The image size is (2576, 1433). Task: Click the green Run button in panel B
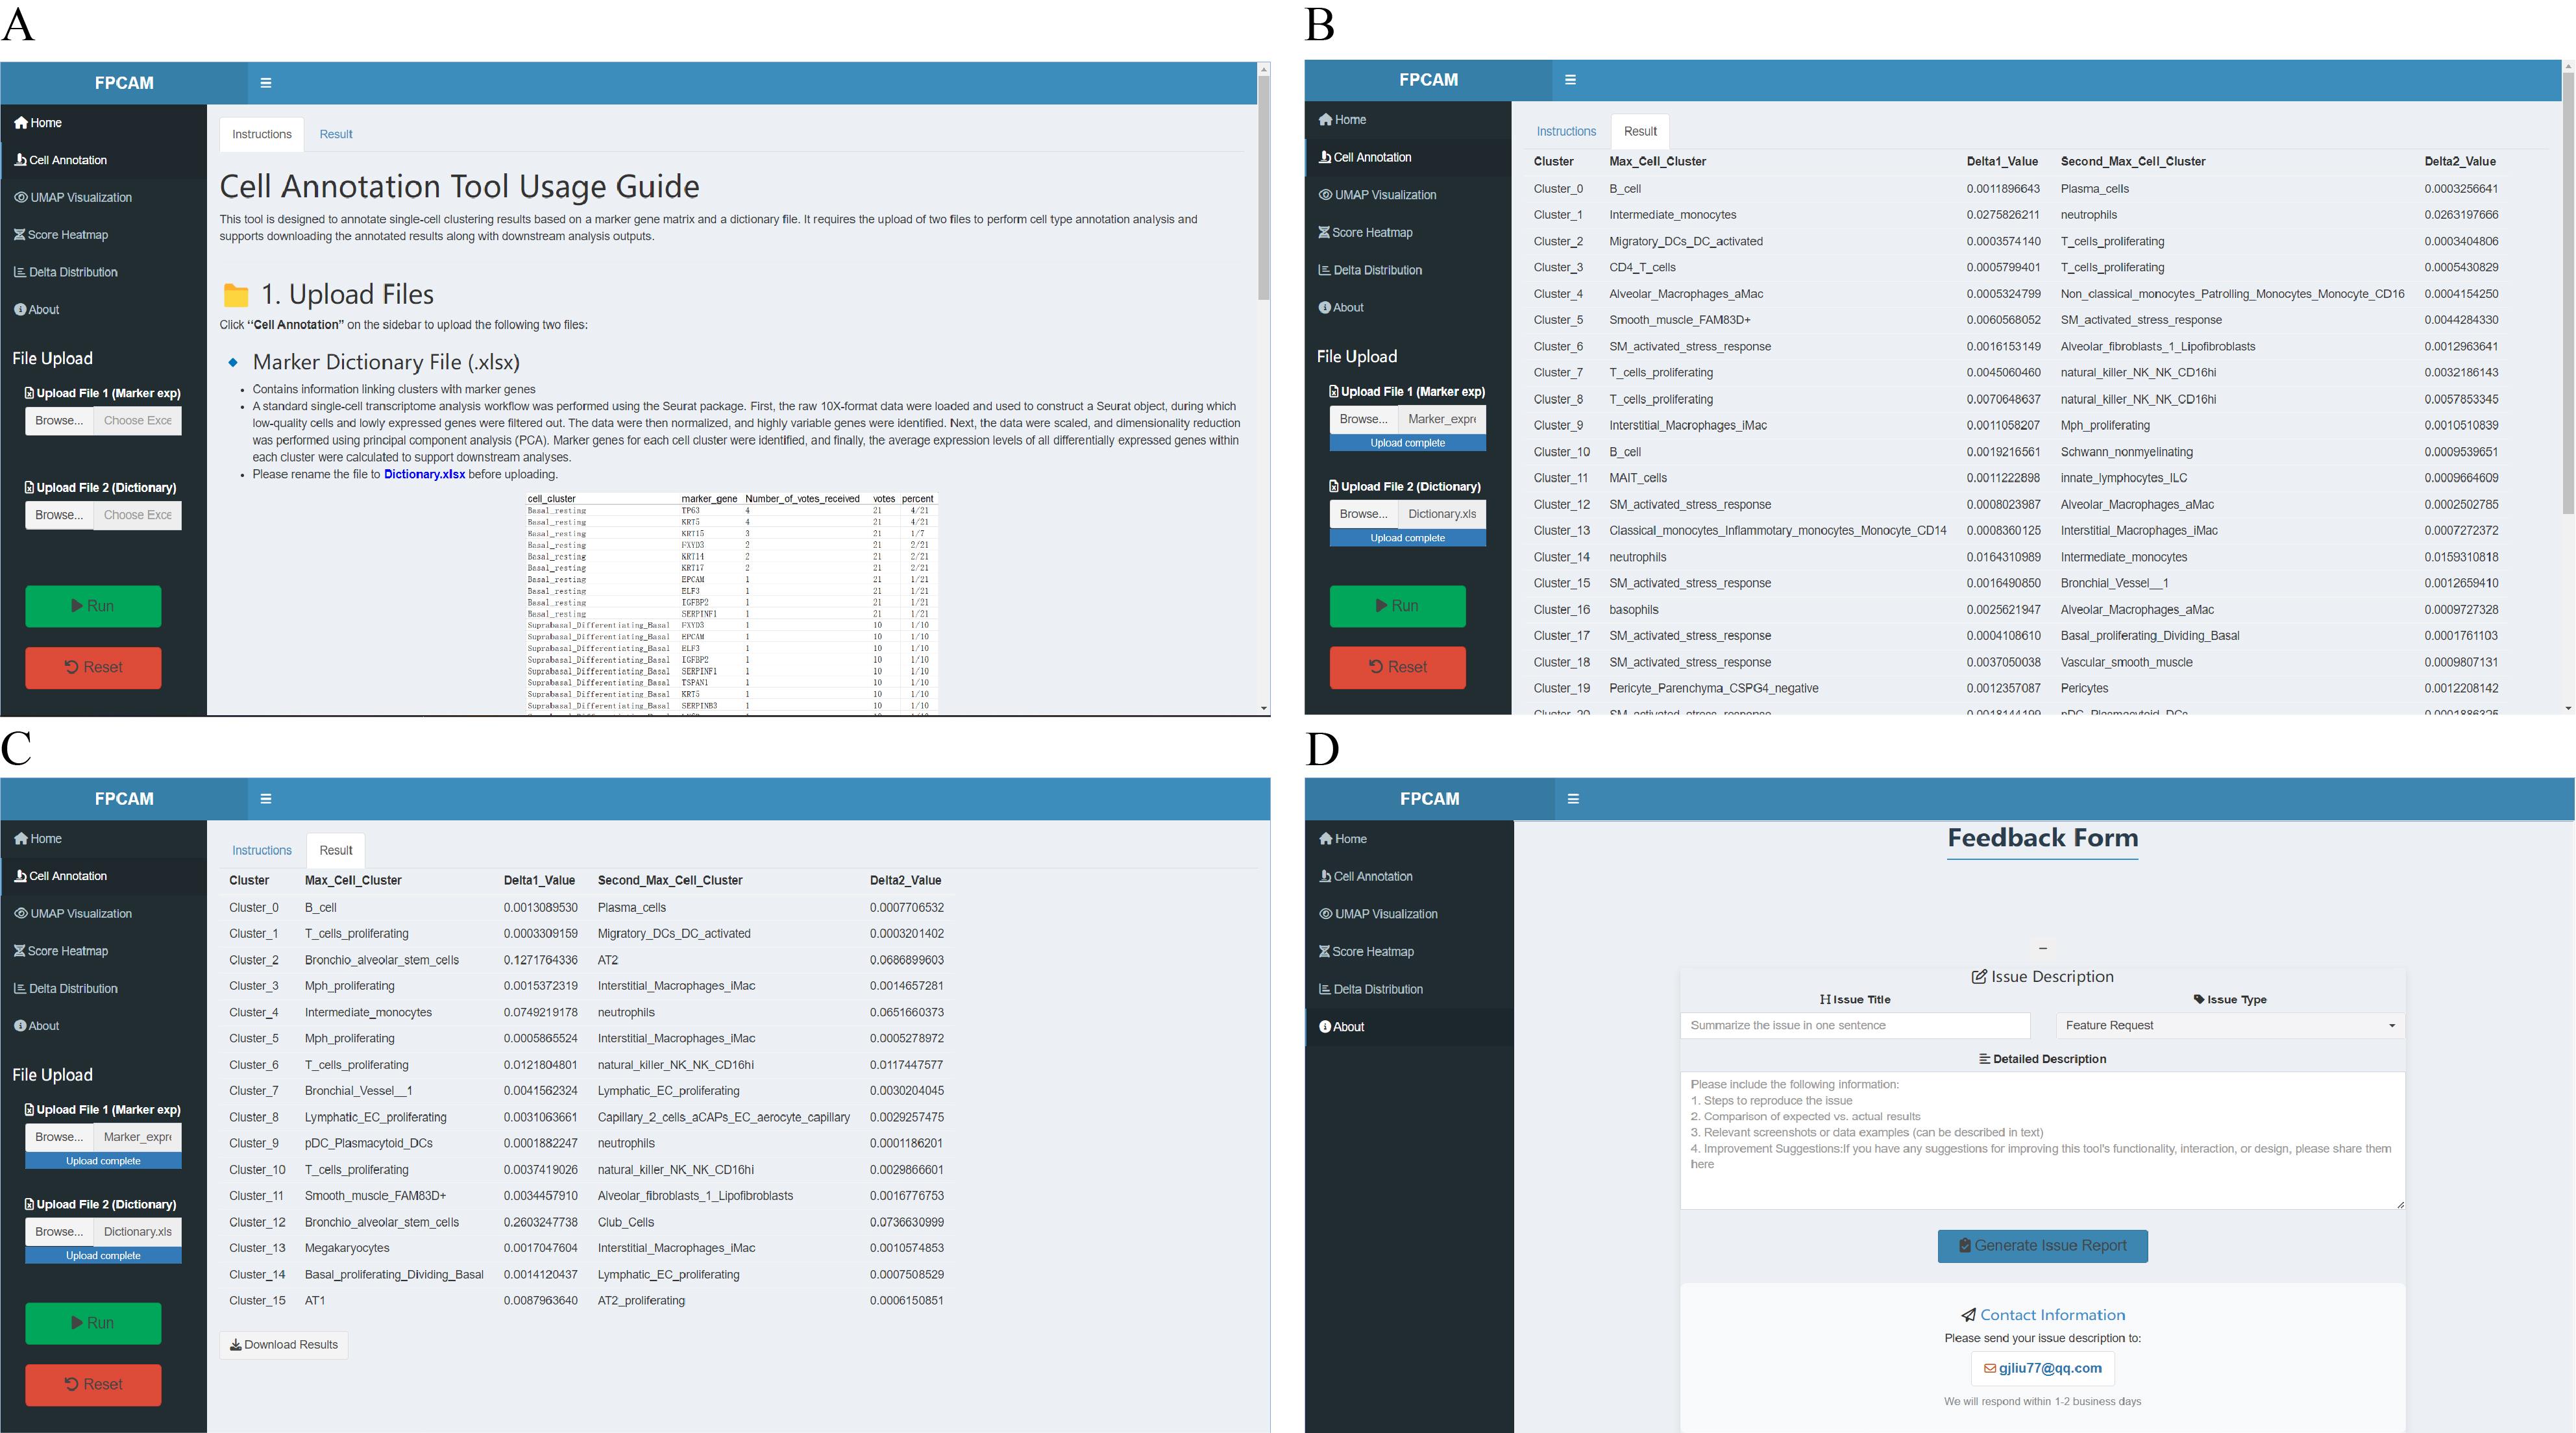[x=1398, y=606]
